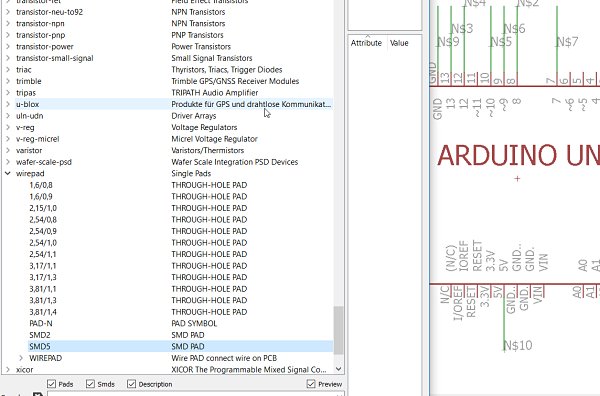Toggle the Smds checkbox
600x396 pixels.
coord(90,384)
